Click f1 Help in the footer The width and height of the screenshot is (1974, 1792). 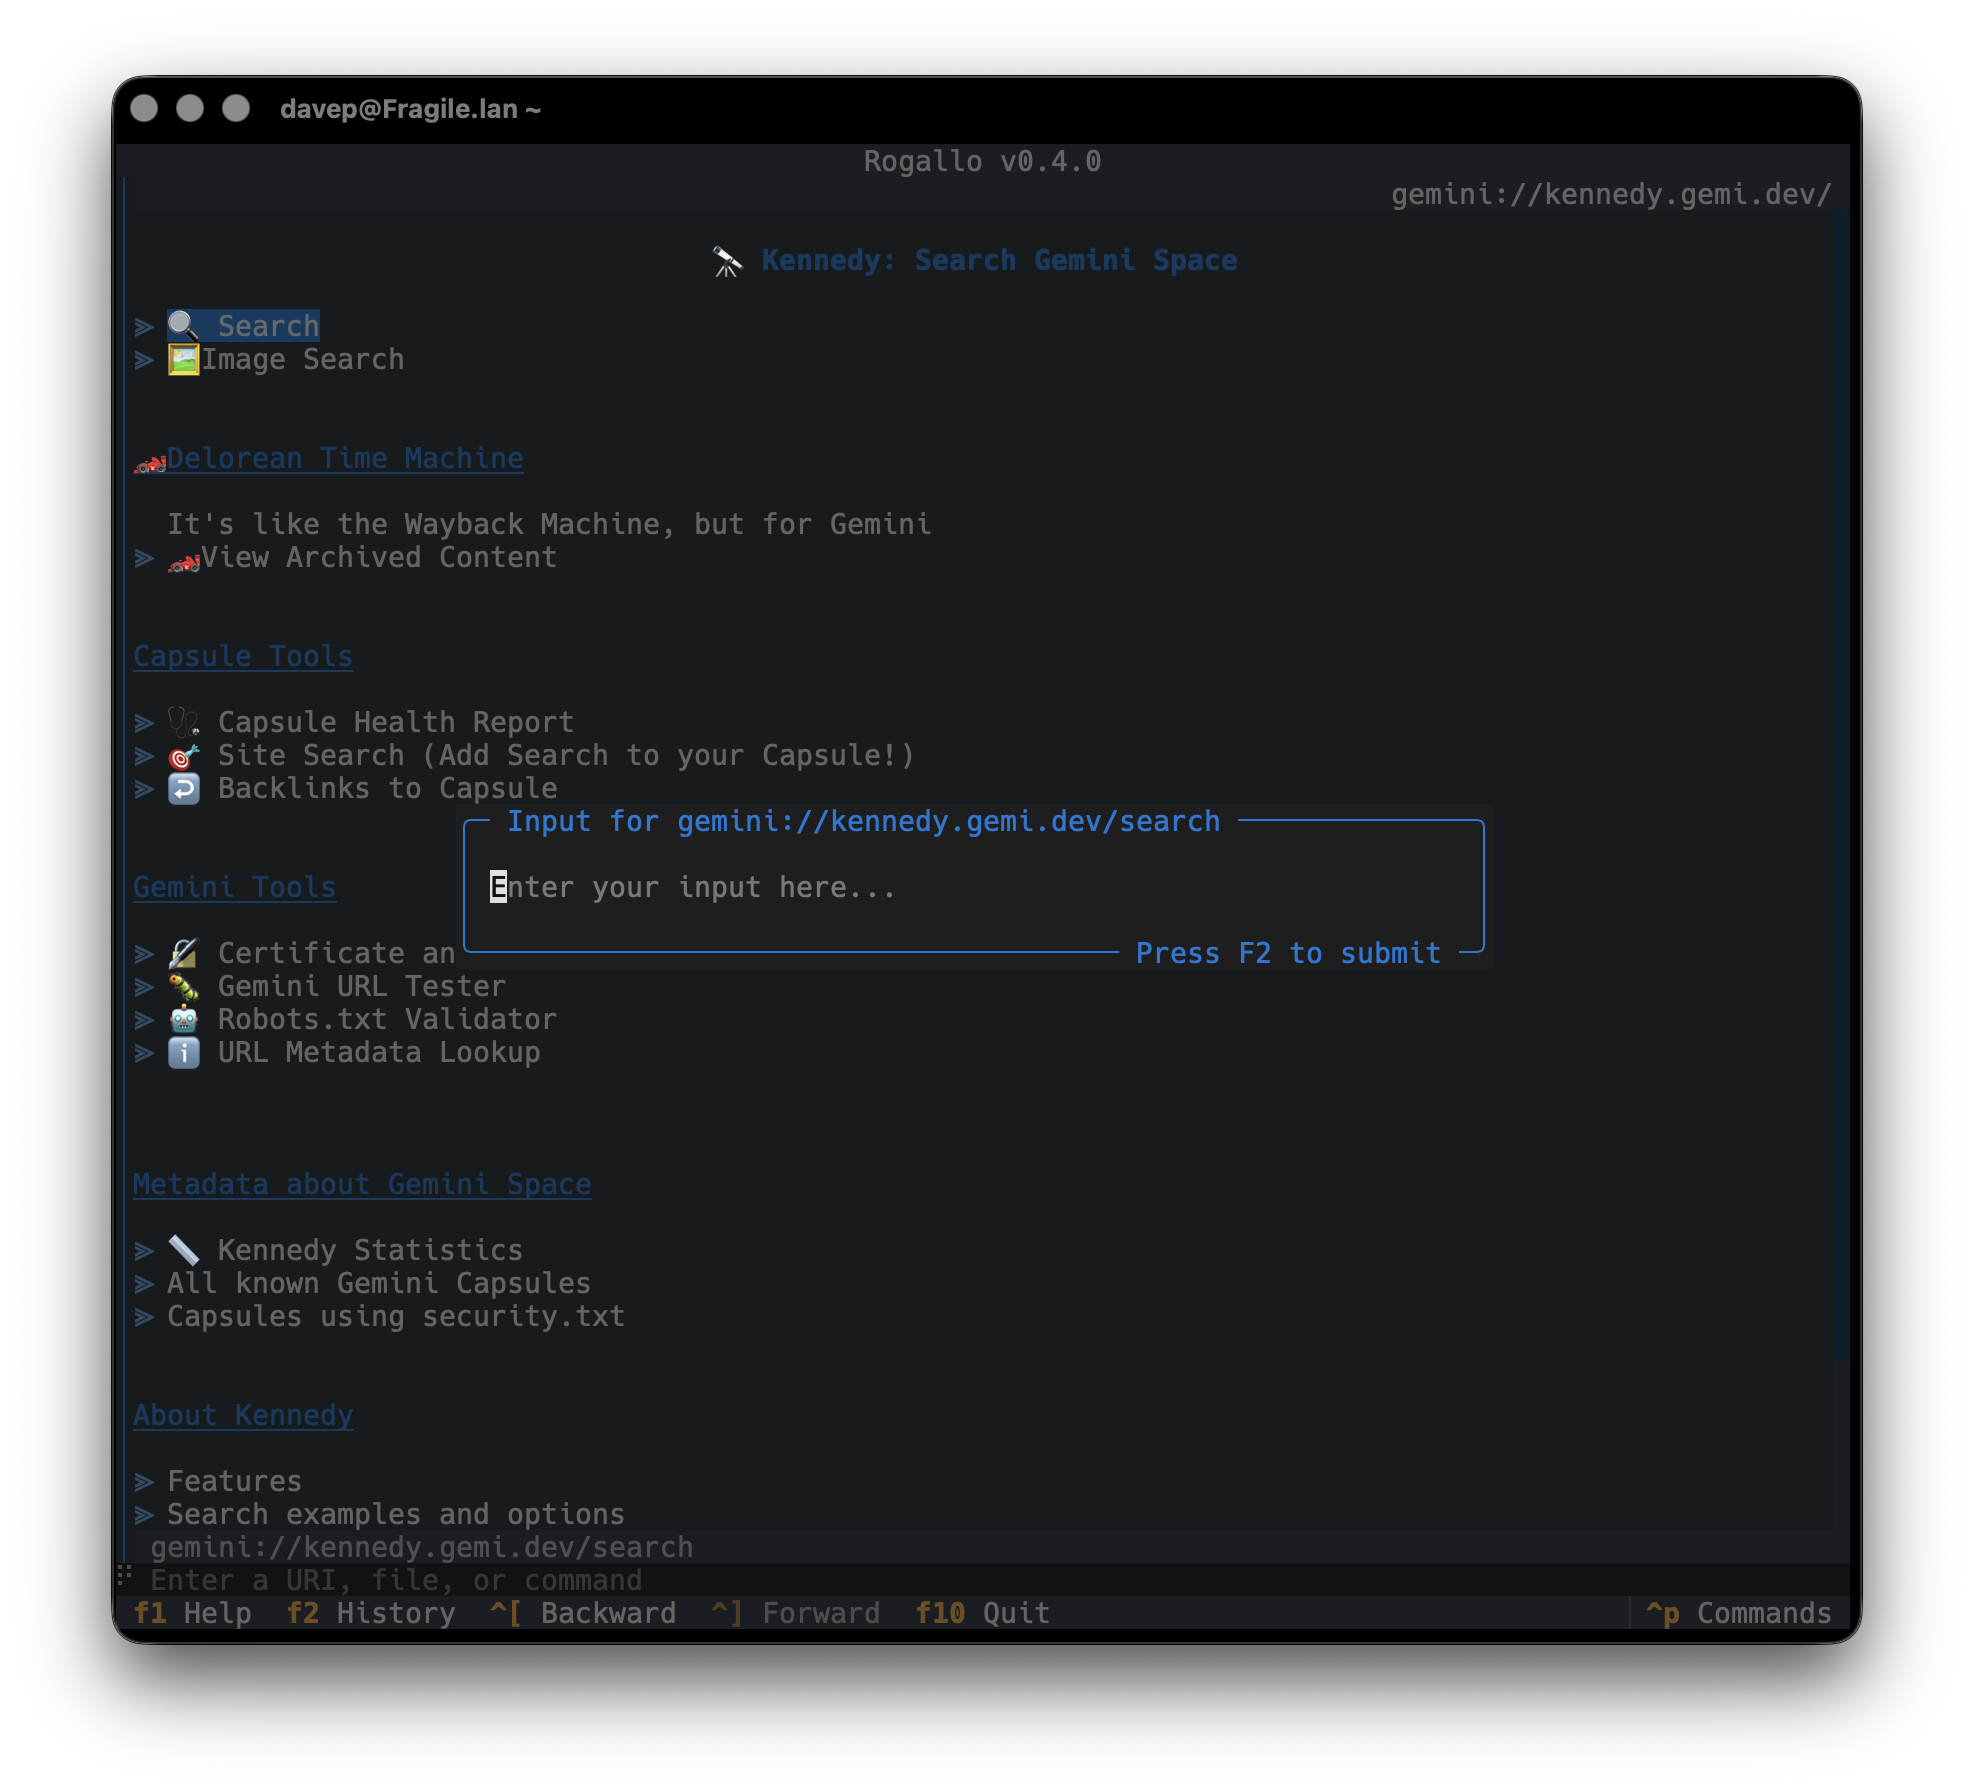click(x=192, y=1613)
